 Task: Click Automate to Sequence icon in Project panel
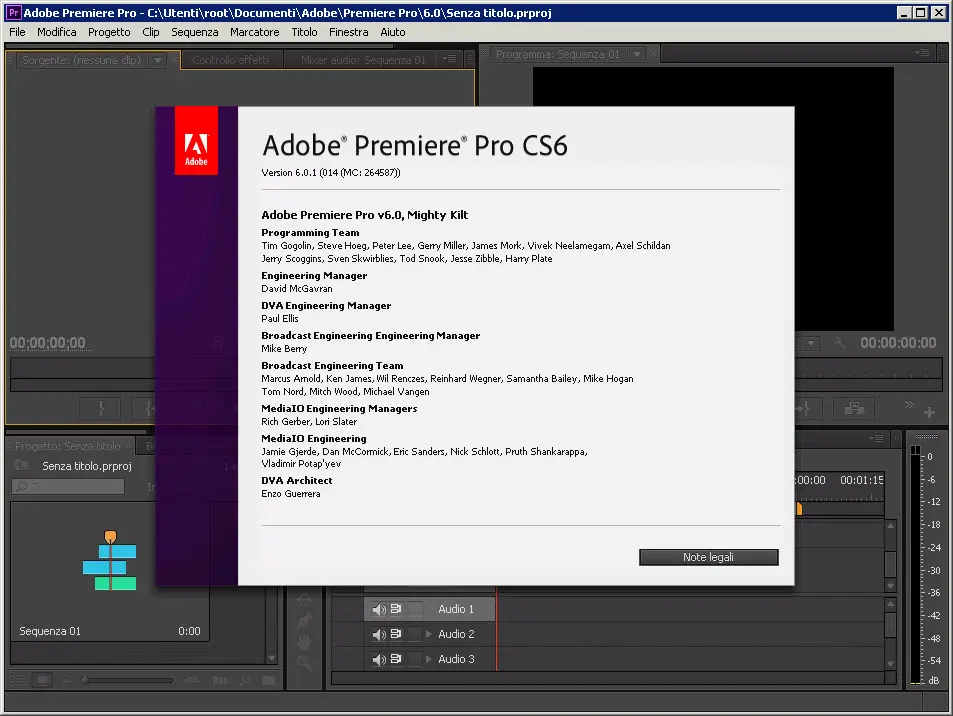(221, 680)
